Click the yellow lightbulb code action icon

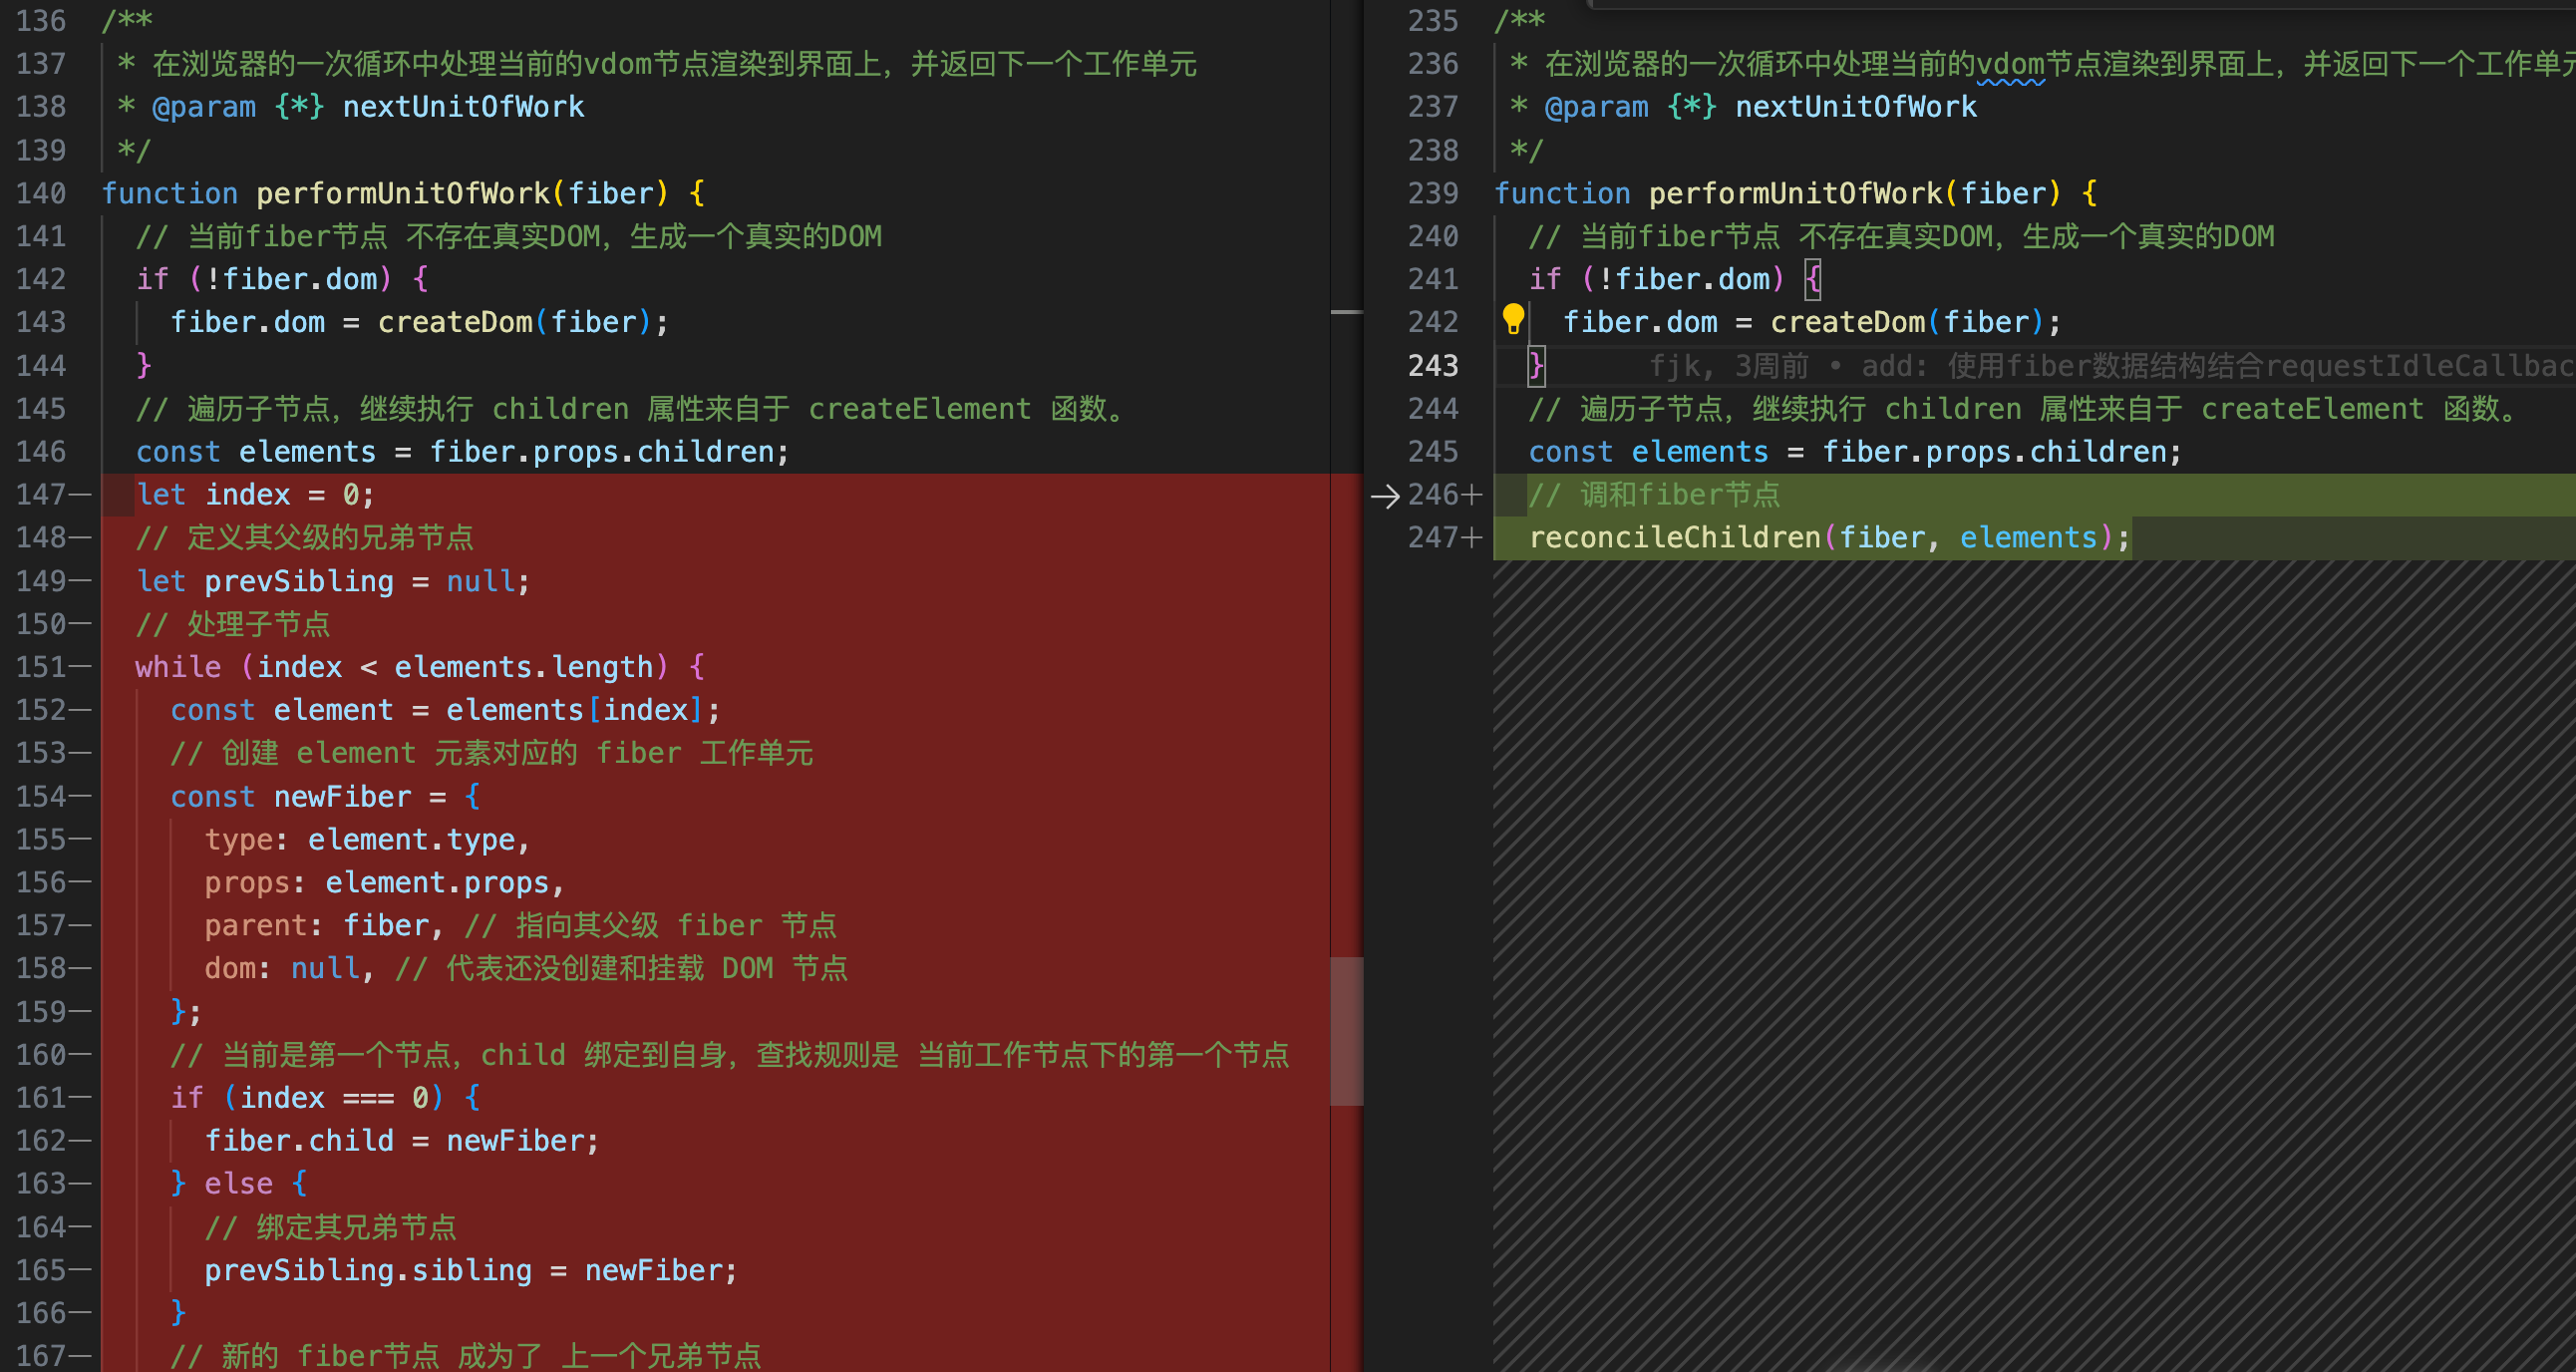click(x=1513, y=320)
